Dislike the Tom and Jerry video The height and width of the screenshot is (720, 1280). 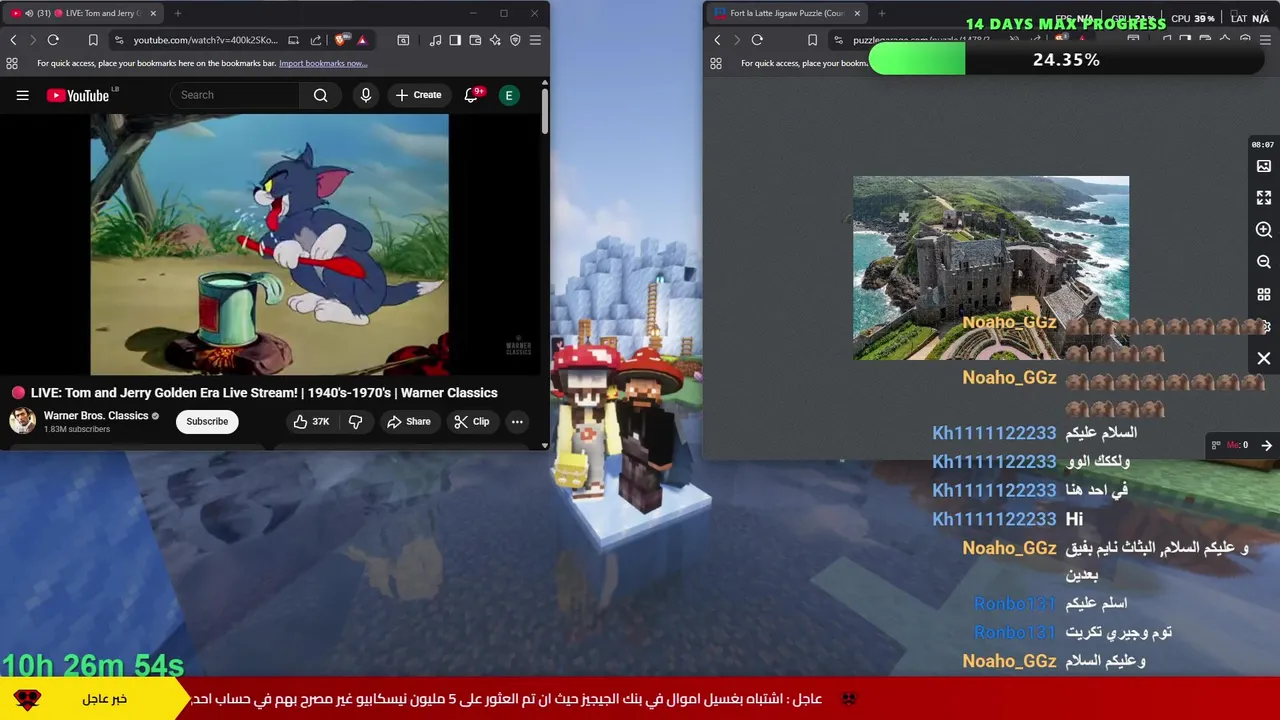pos(355,421)
